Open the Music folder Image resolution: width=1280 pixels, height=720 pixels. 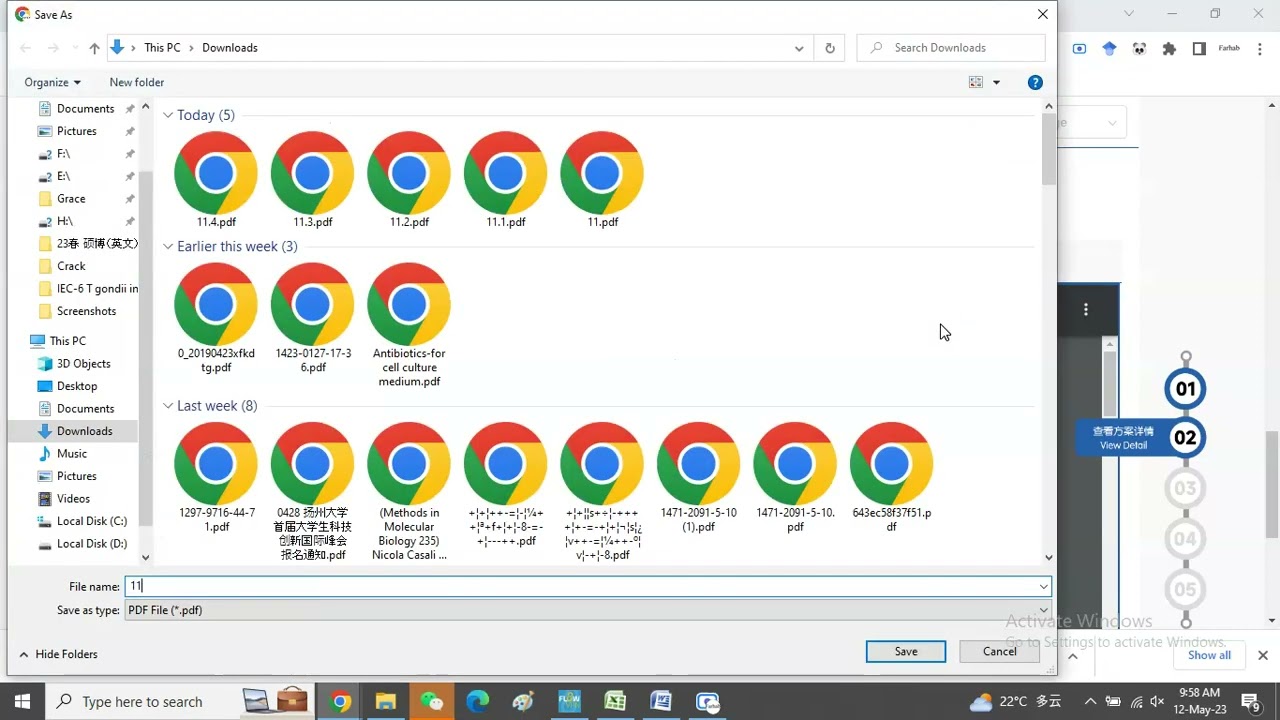coord(72,454)
